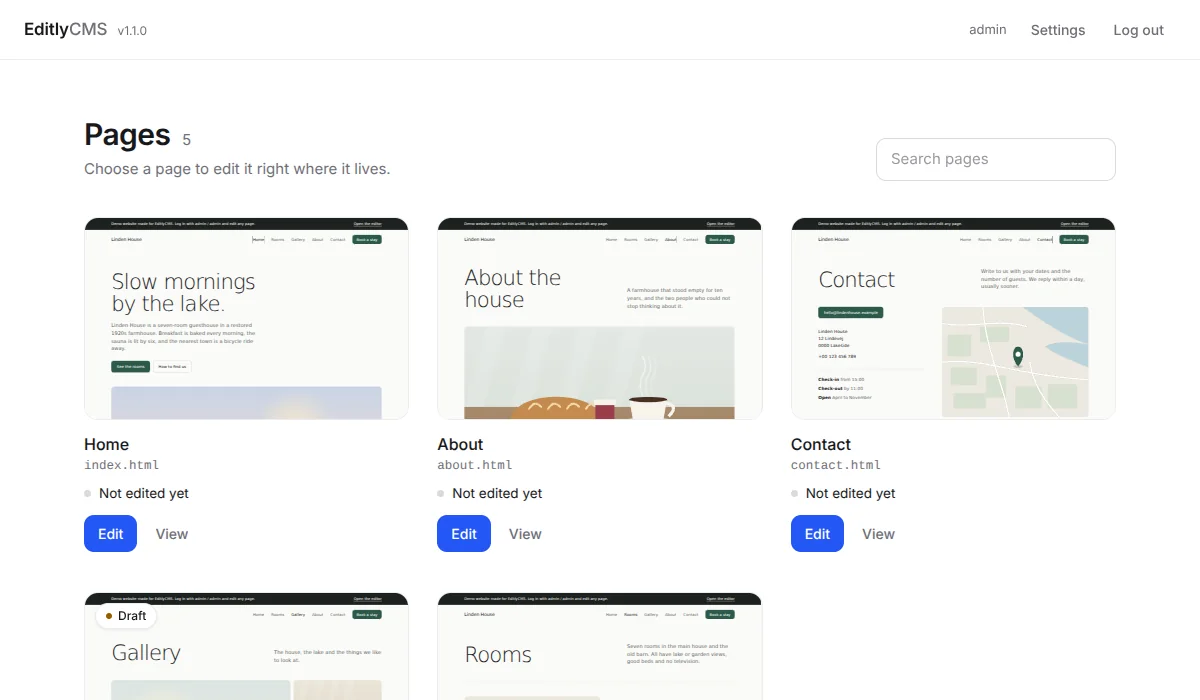Click the version v1.1.0 label
1200x700 pixels.
click(132, 31)
